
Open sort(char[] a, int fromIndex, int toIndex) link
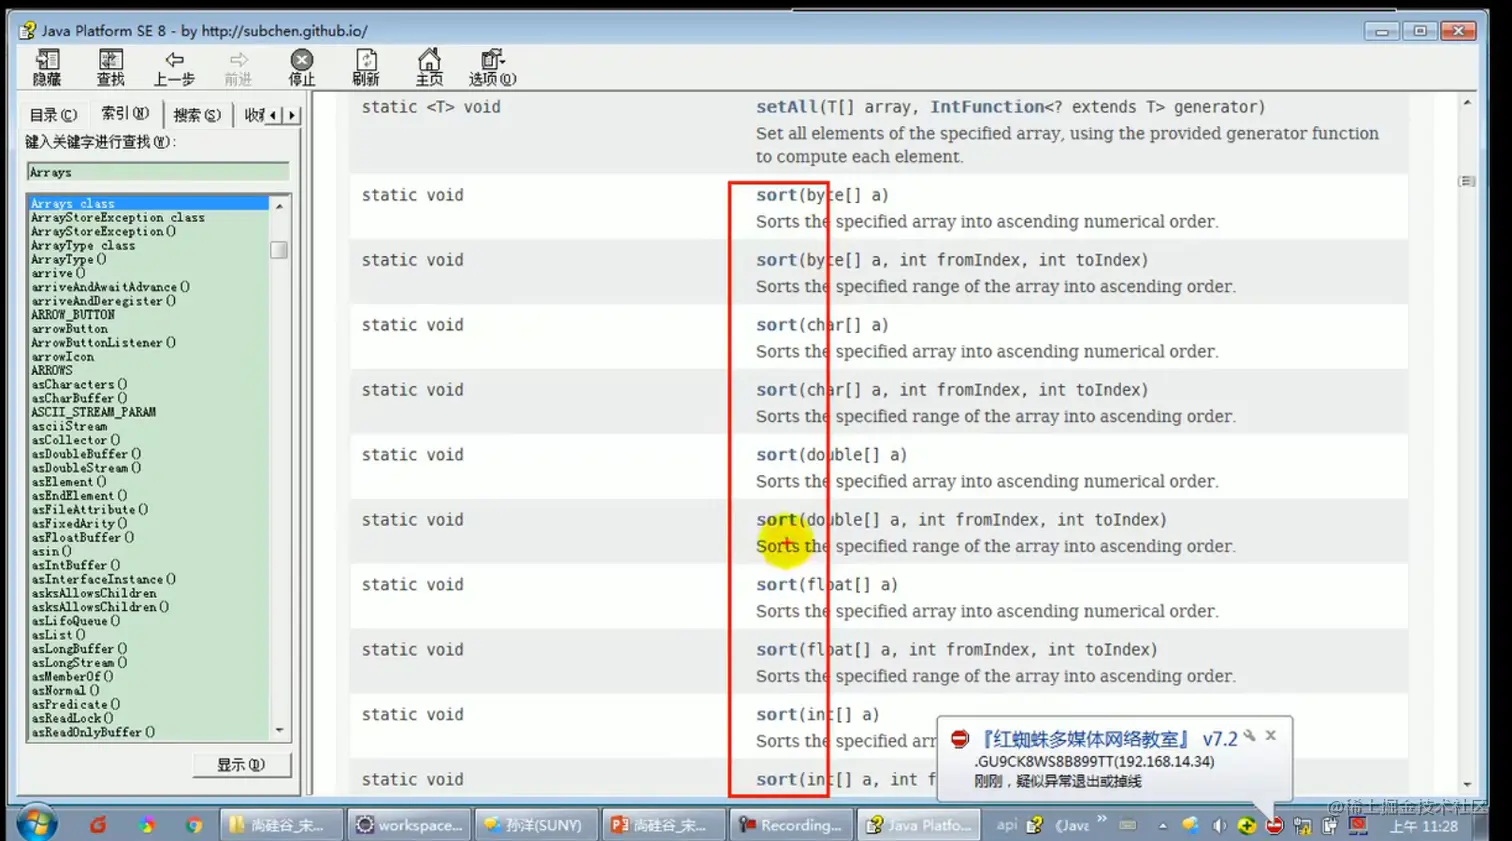776,390
